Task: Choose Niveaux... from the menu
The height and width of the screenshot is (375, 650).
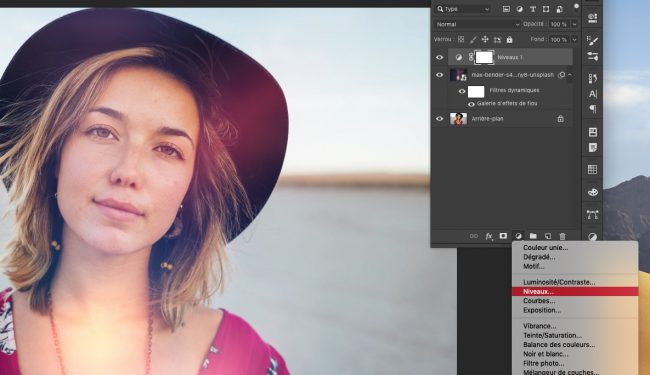Action: pyautogui.click(x=575, y=291)
